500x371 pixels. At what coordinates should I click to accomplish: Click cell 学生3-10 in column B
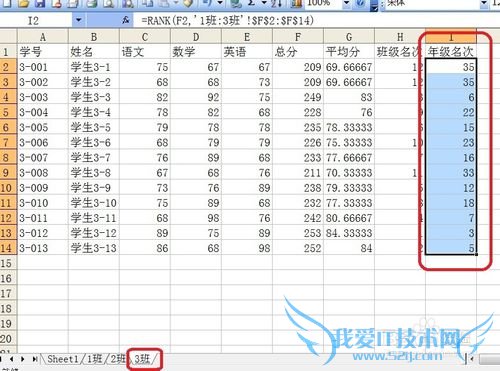[x=94, y=203]
